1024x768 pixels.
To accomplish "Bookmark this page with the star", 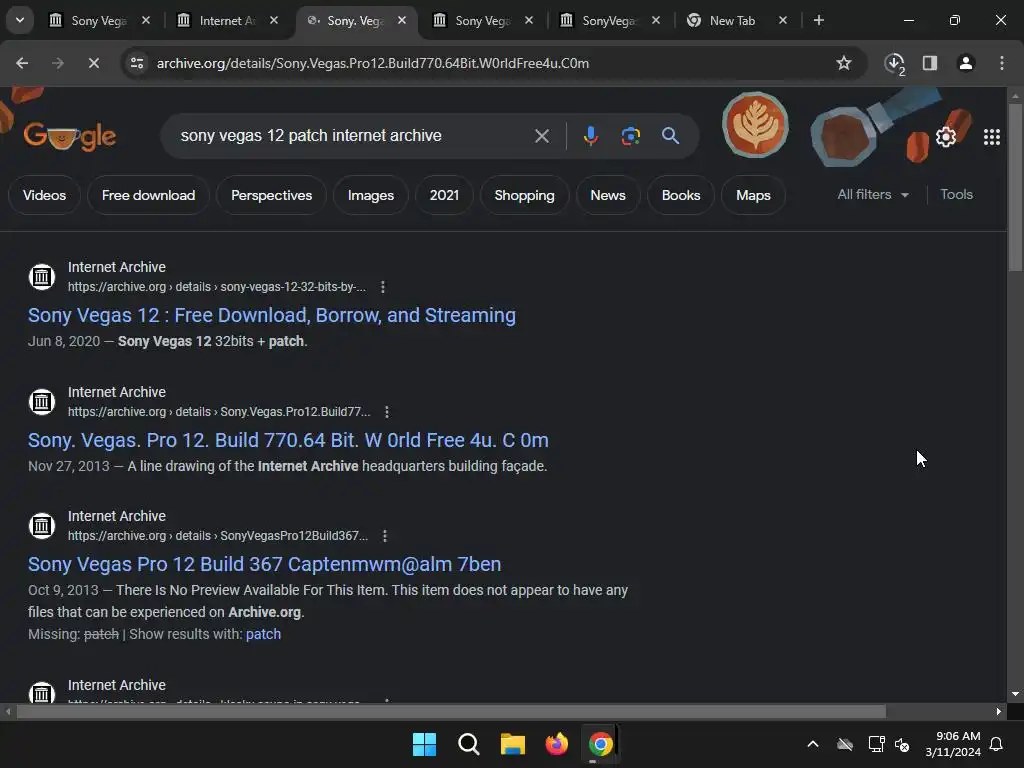I will click(x=844, y=63).
